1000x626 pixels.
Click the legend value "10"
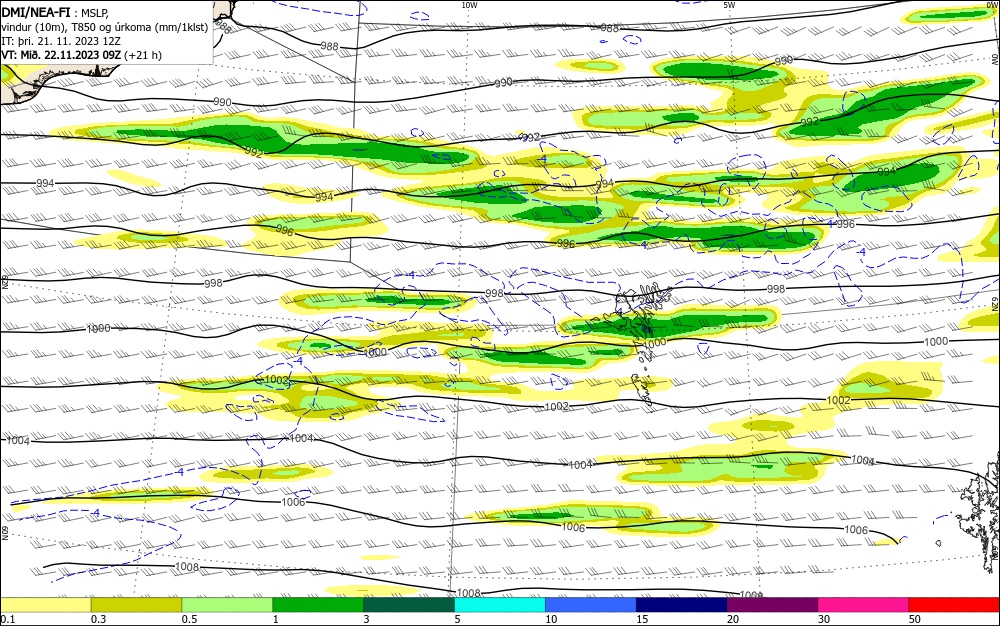click(x=551, y=619)
